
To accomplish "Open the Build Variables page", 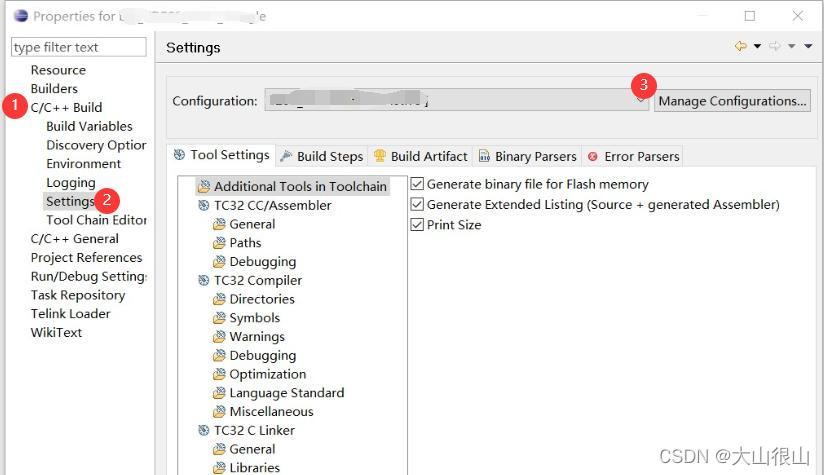I will tap(89, 126).
